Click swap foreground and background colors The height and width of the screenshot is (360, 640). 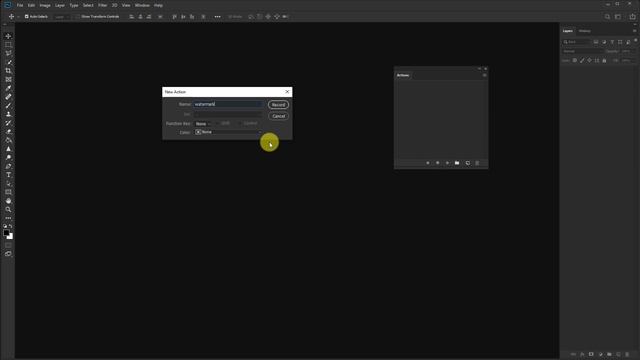[11, 226]
